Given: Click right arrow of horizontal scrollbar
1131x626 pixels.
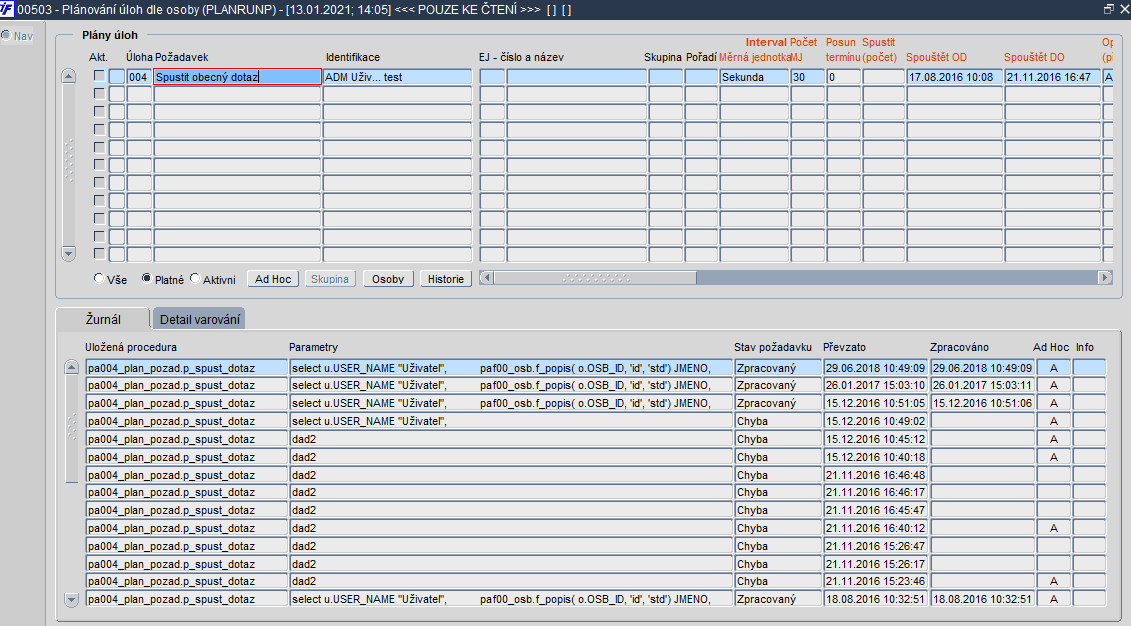Looking at the screenshot, I should pyautogui.click(x=1105, y=278).
